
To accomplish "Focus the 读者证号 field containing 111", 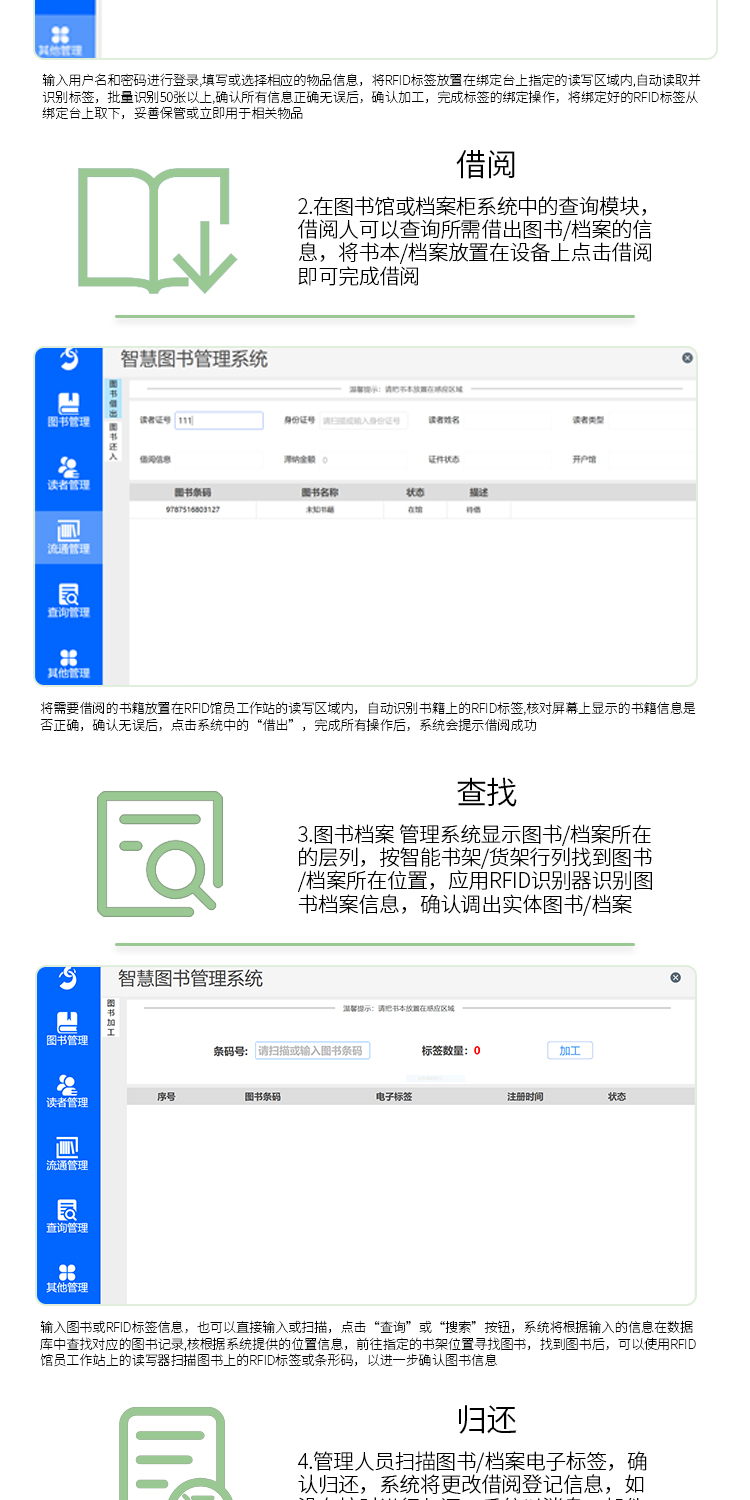I will 218,421.
